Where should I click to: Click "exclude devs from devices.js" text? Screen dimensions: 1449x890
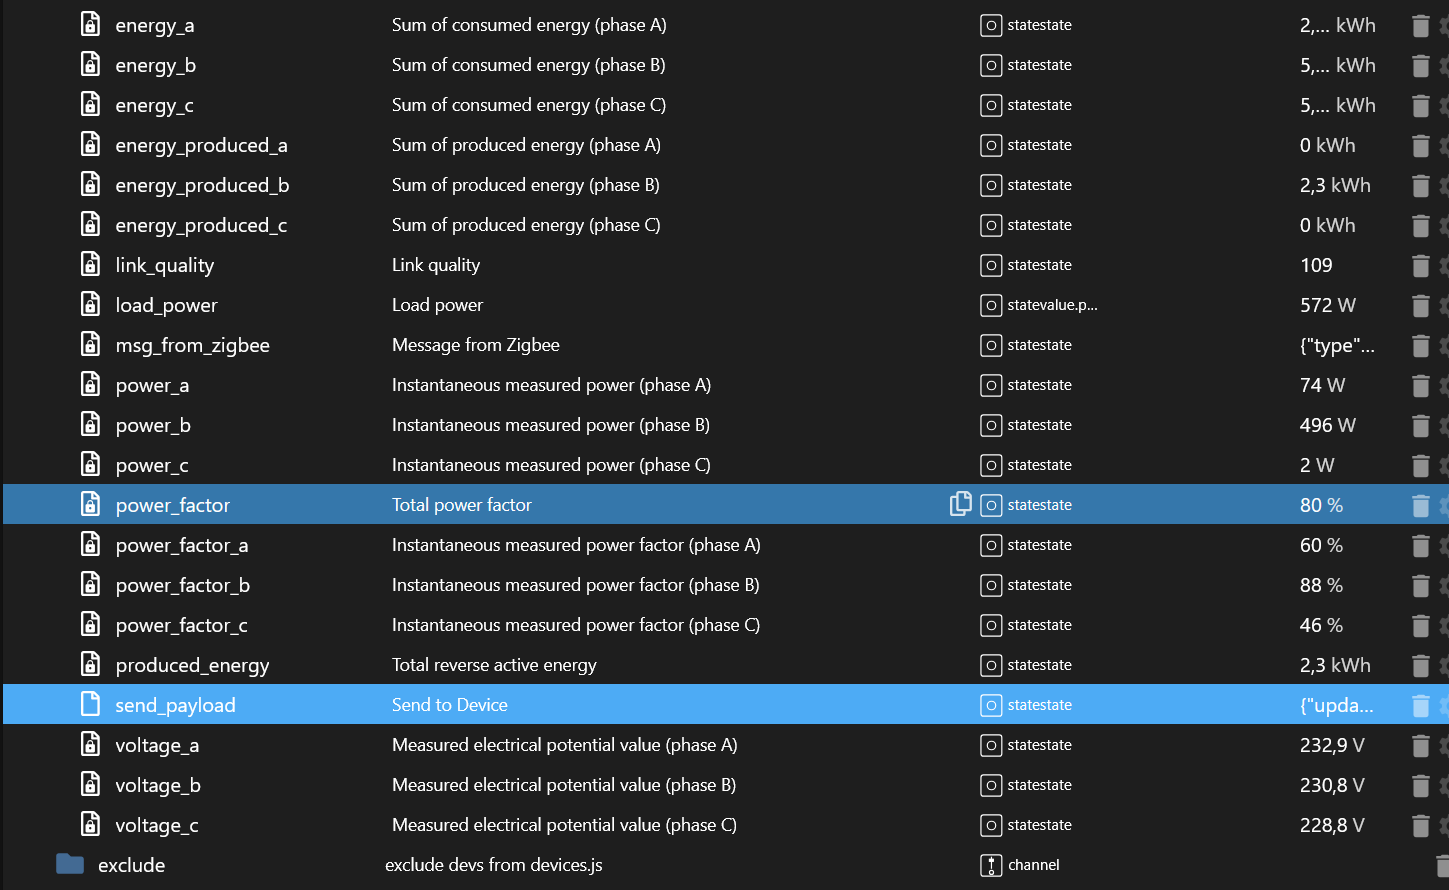(494, 865)
